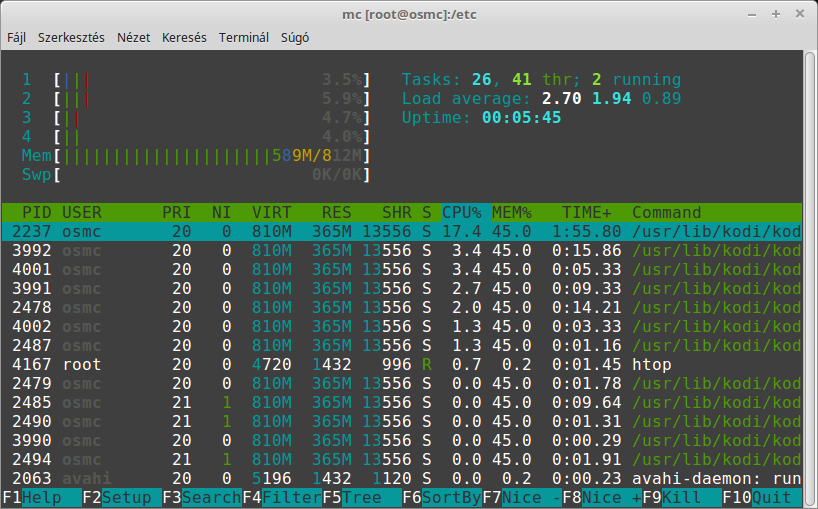Click the Tasks summary line
The height and width of the screenshot is (509, 818).
click(x=542, y=80)
